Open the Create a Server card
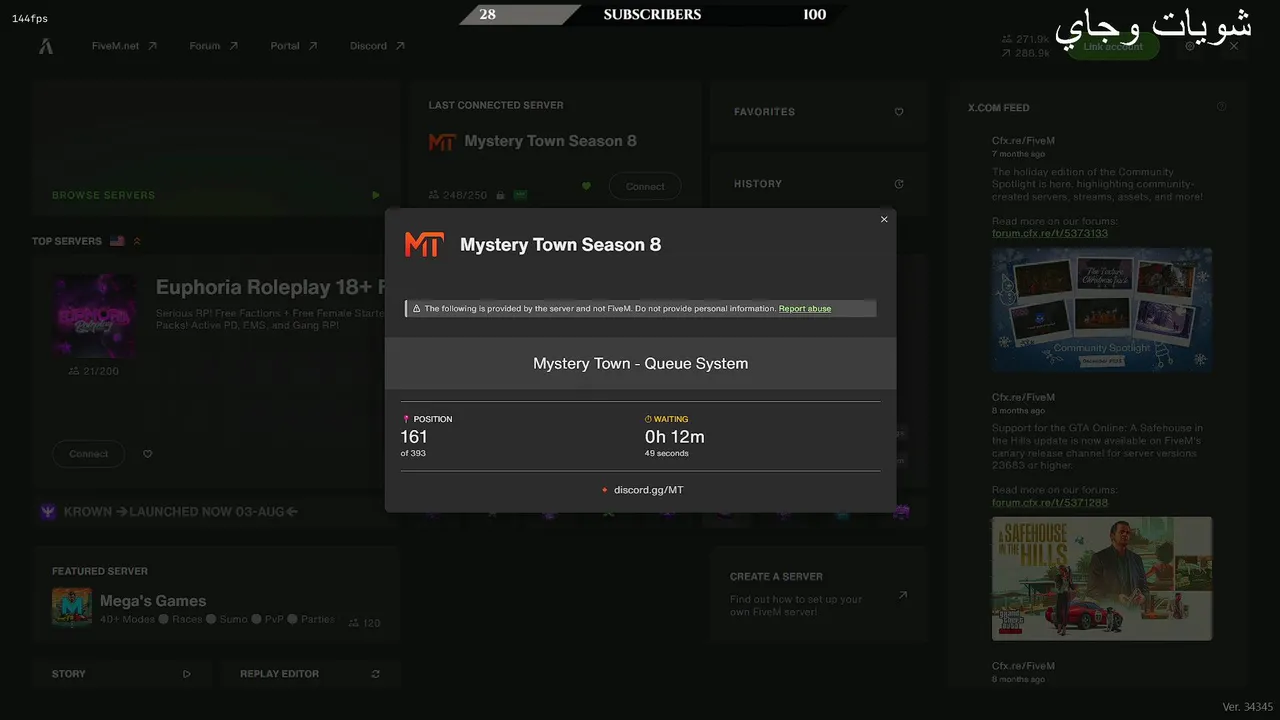Viewport: 1280px width, 720px height. point(819,594)
